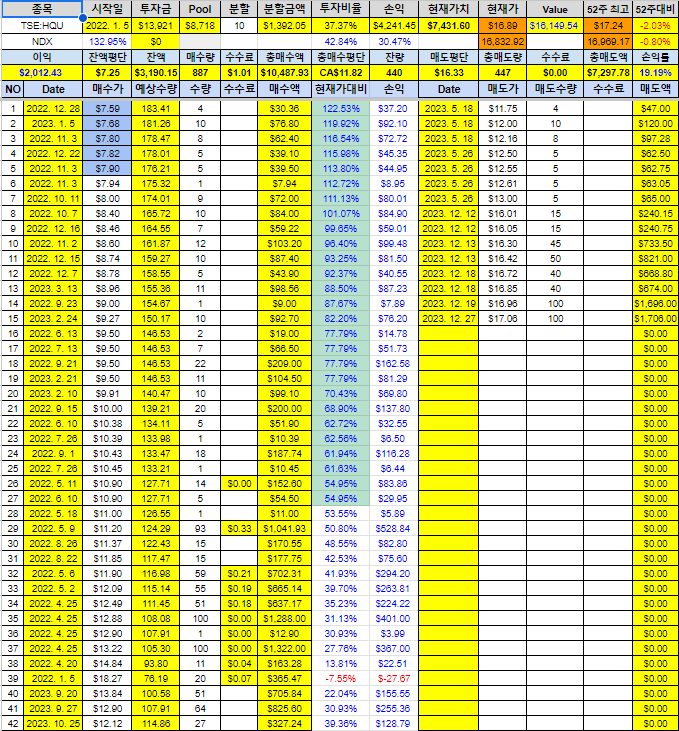Screen dimensions: 679x731
Task: Select the profit cell $4,241.45
Action: (394, 26)
